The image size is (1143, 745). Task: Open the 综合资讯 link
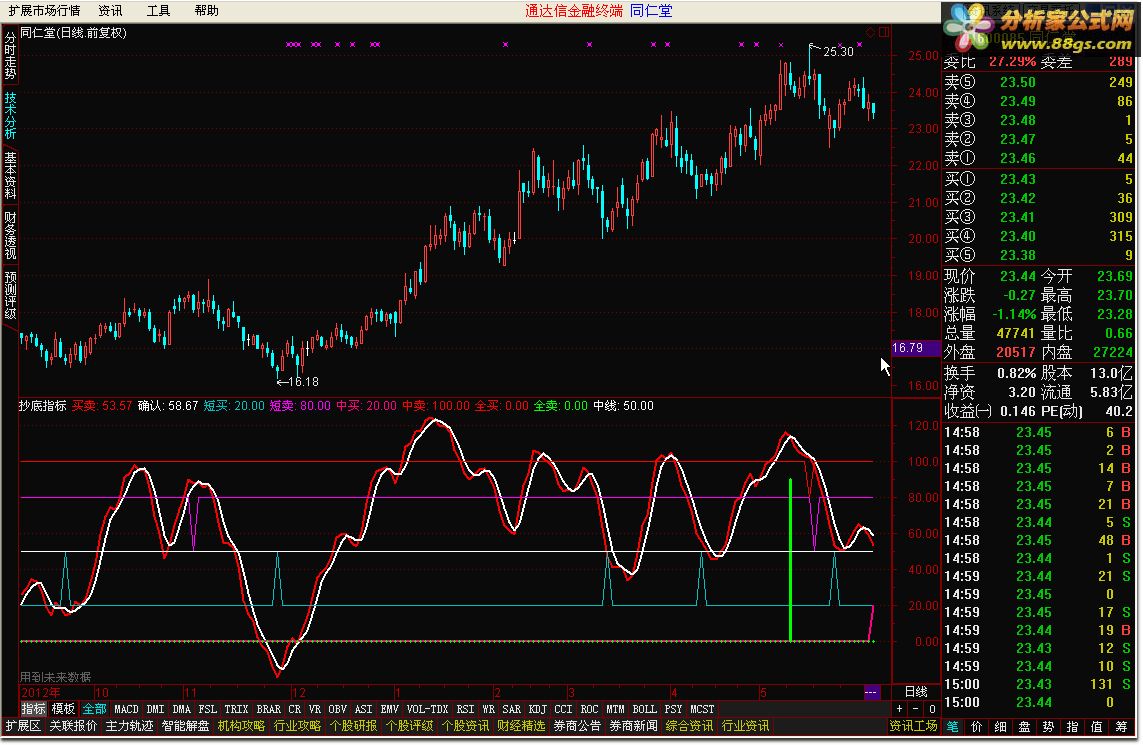pyautogui.click(x=689, y=726)
